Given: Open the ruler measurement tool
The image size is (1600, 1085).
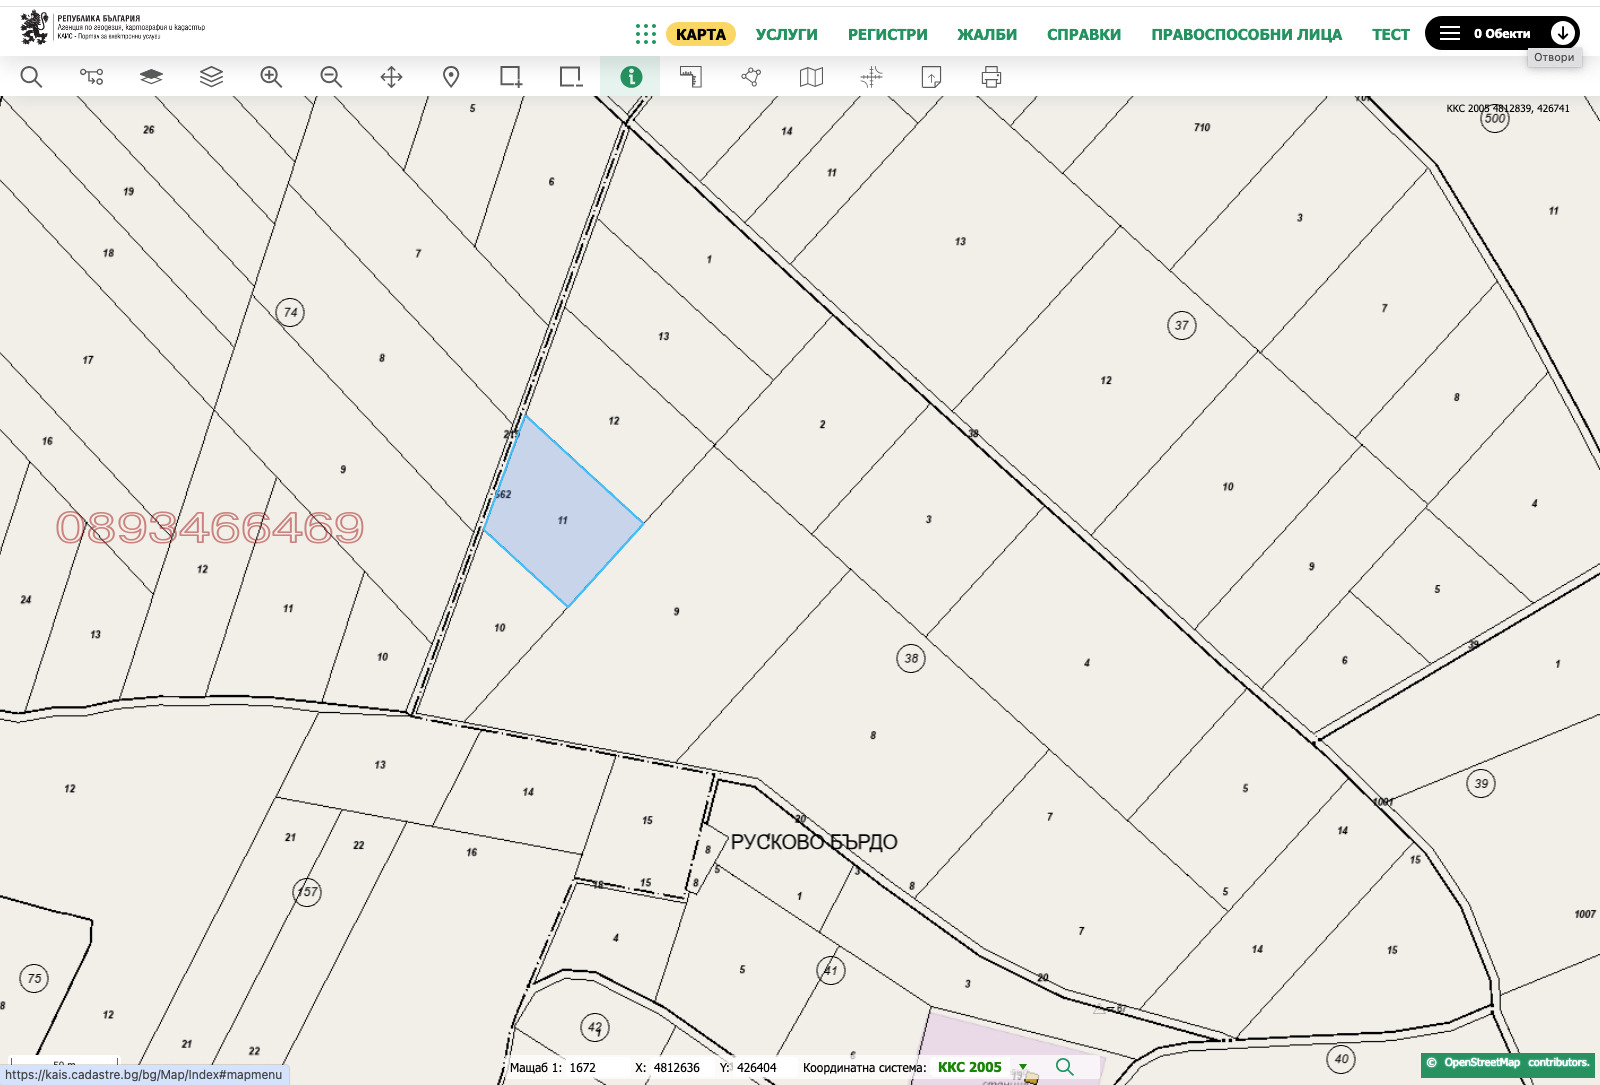Looking at the screenshot, I should 691,77.
